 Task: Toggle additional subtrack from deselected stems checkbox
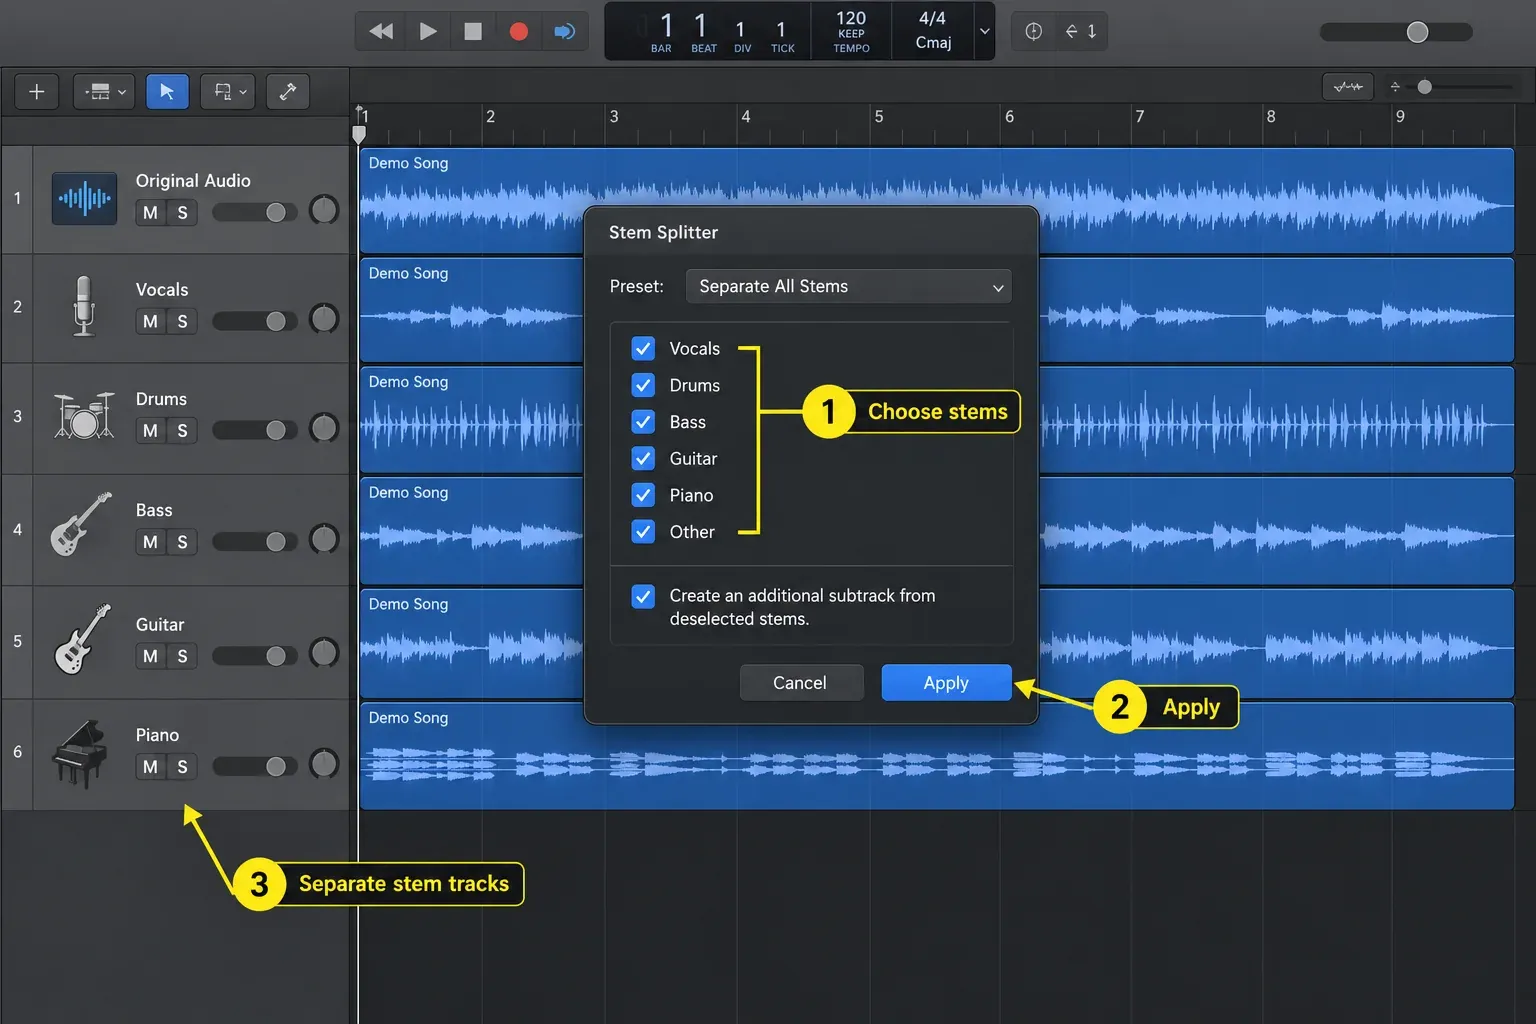click(x=643, y=597)
